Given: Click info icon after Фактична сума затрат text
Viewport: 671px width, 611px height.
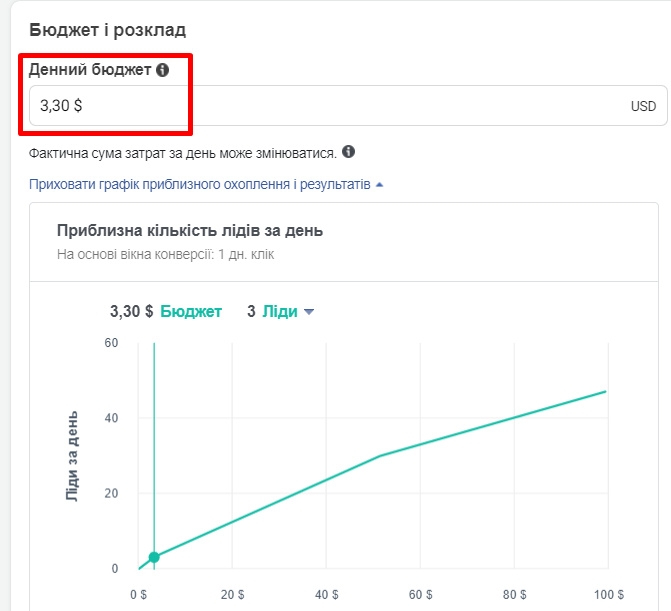Looking at the screenshot, I should pyautogui.click(x=348, y=152).
